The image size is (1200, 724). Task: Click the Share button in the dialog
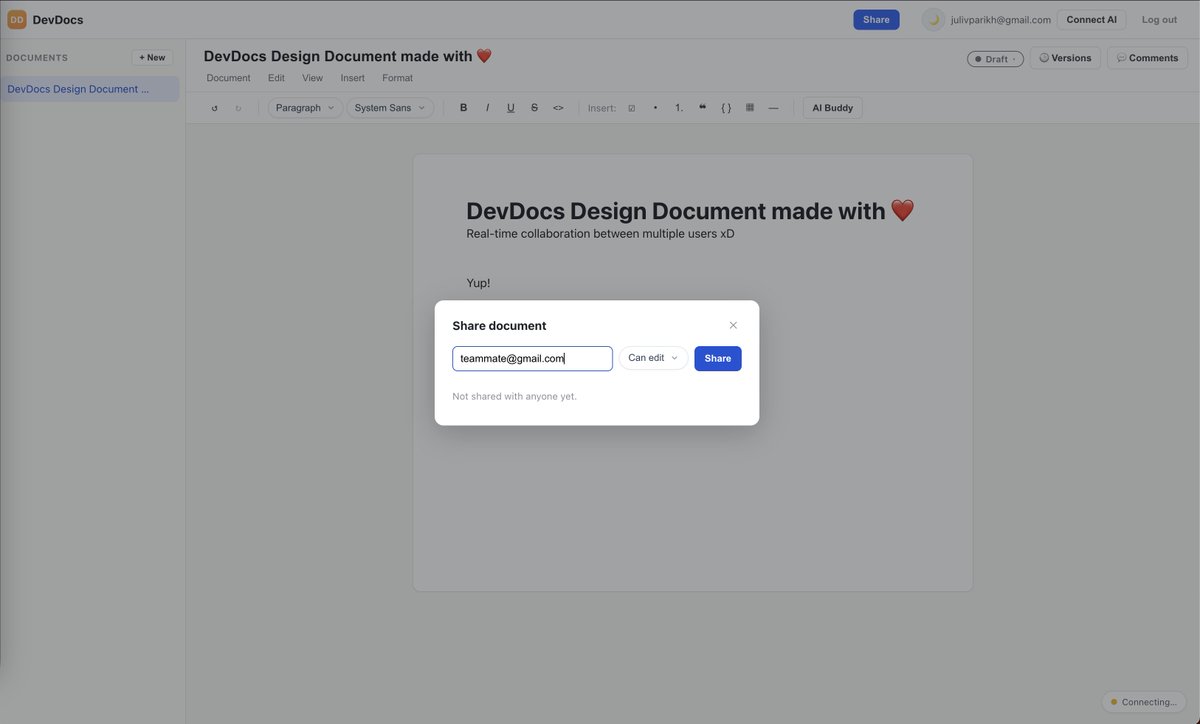[718, 358]
